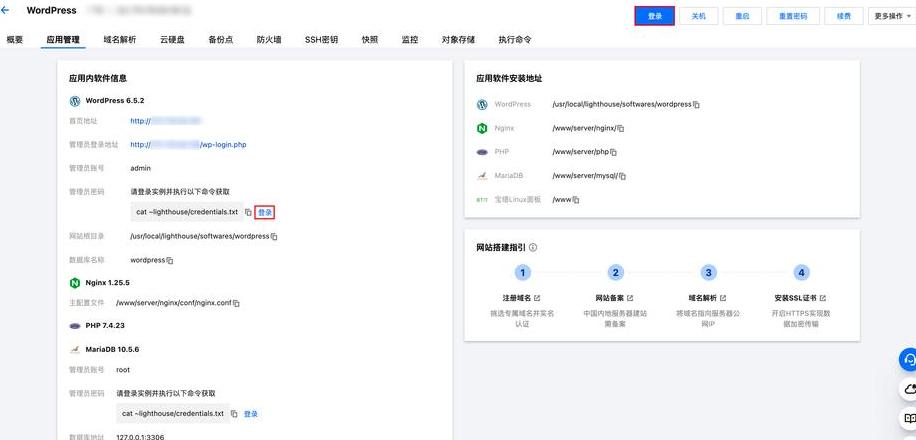Open the WordPress homepage http link

(x=166, y=121)
